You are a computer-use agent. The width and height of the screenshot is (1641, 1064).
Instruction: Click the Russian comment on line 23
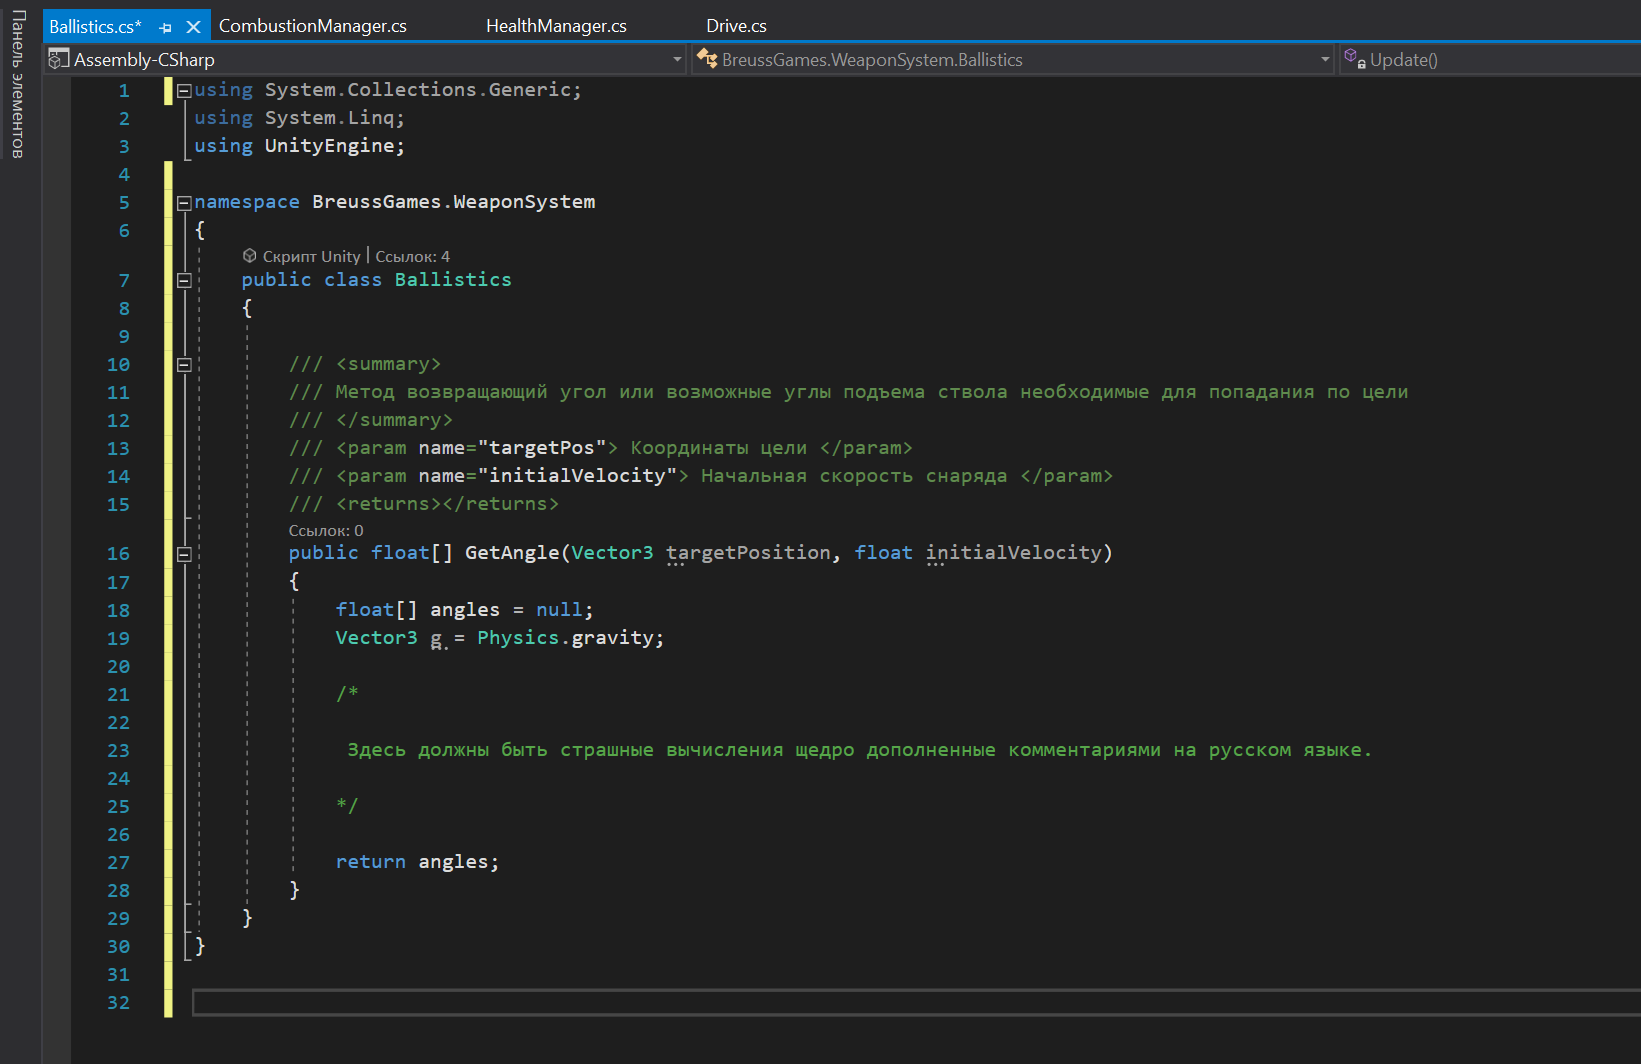(x=859, y=750)
